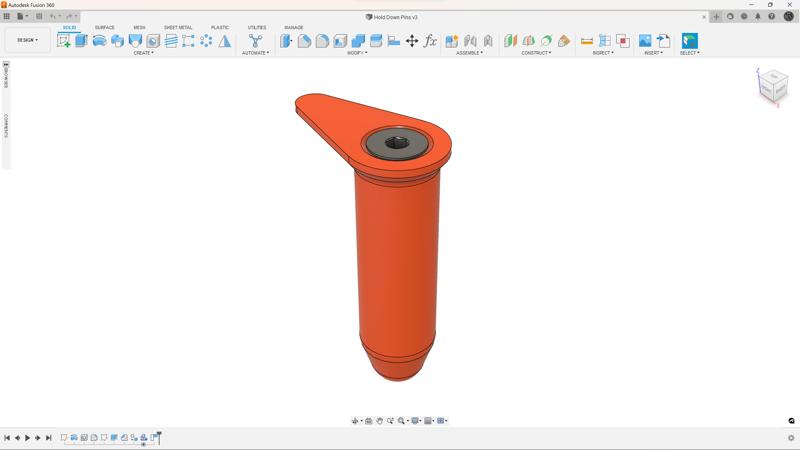Expand the Browser side panel
The image size is (800, 450).
point(6,76)
